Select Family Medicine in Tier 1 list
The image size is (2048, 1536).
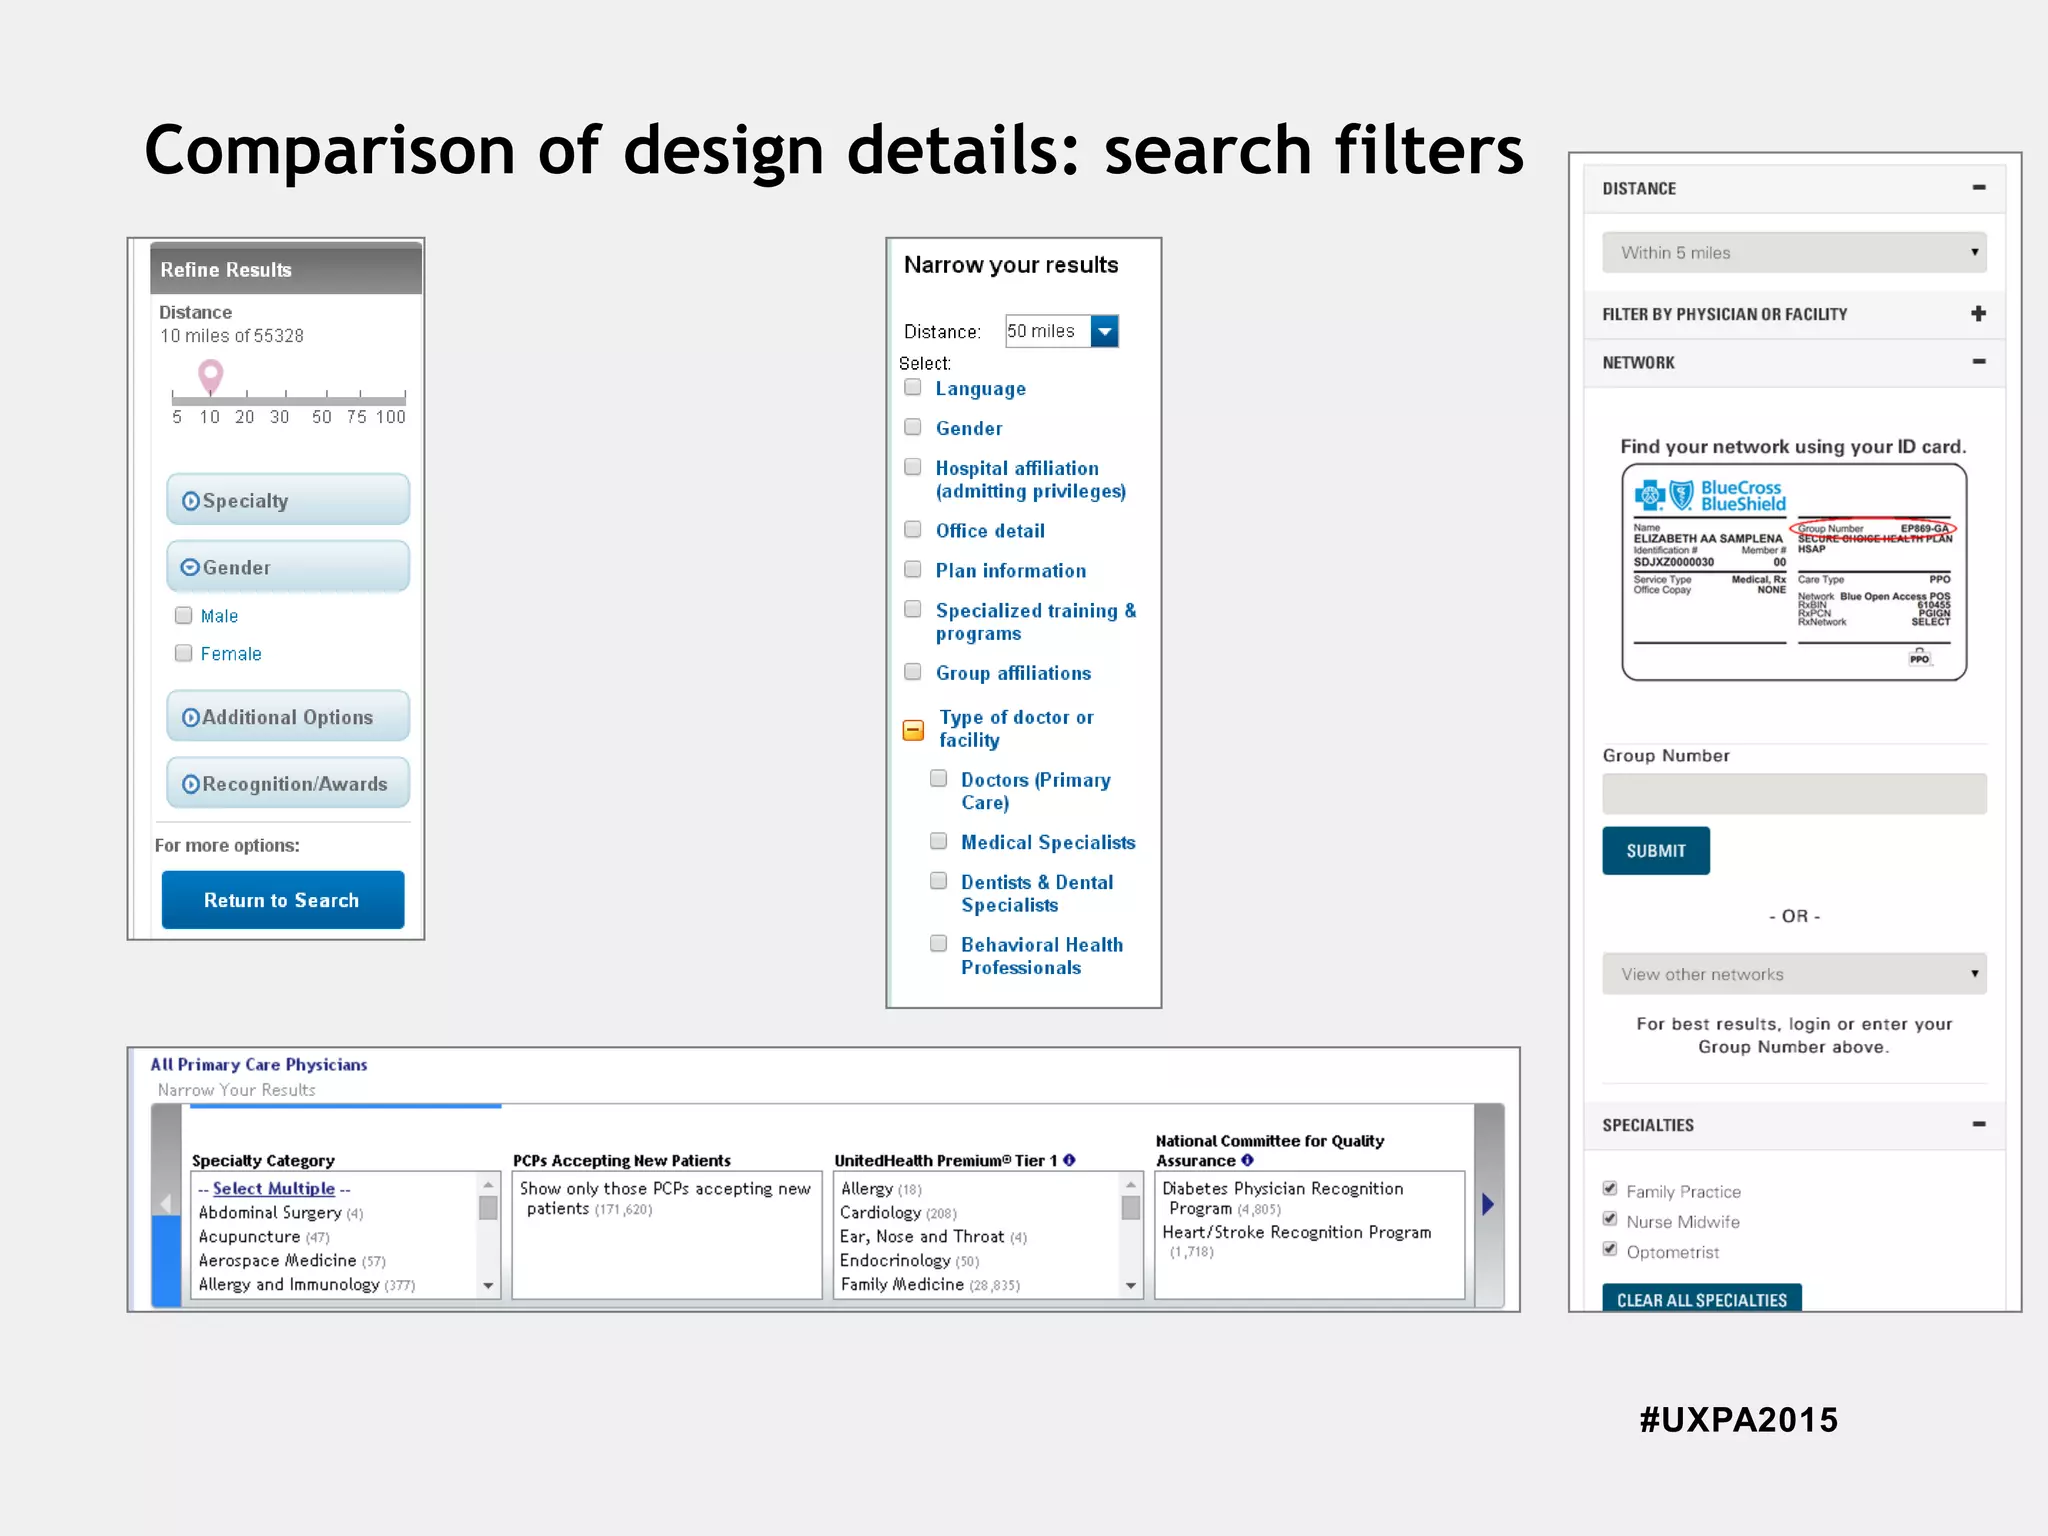(930, 1285)
